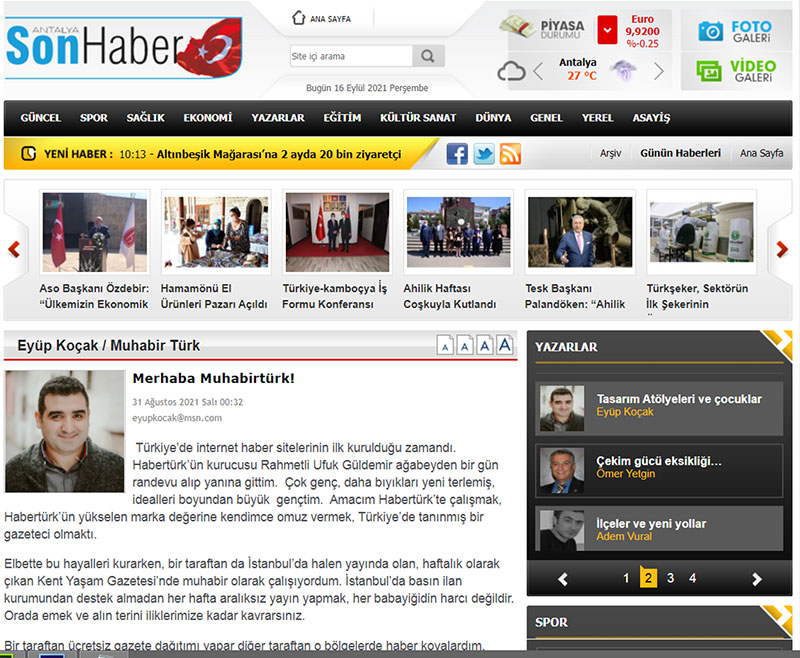
Task: Go to Yazarlar page 1
Action: click(626, 578)
